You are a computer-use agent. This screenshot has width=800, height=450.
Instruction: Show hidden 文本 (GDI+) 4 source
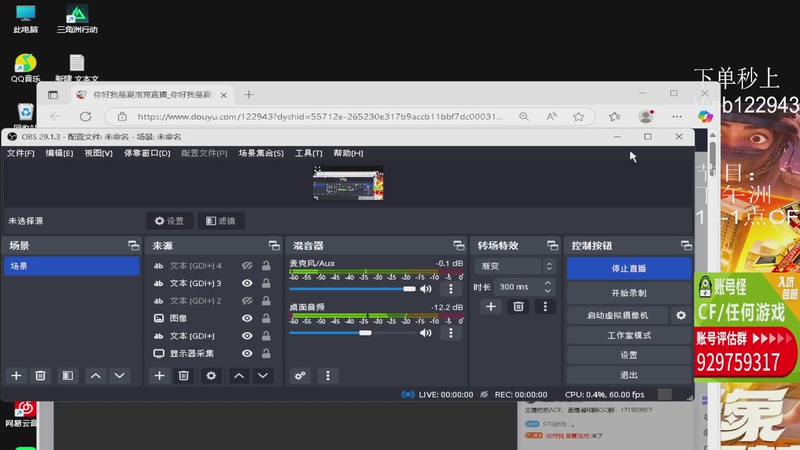coord(247,266)
